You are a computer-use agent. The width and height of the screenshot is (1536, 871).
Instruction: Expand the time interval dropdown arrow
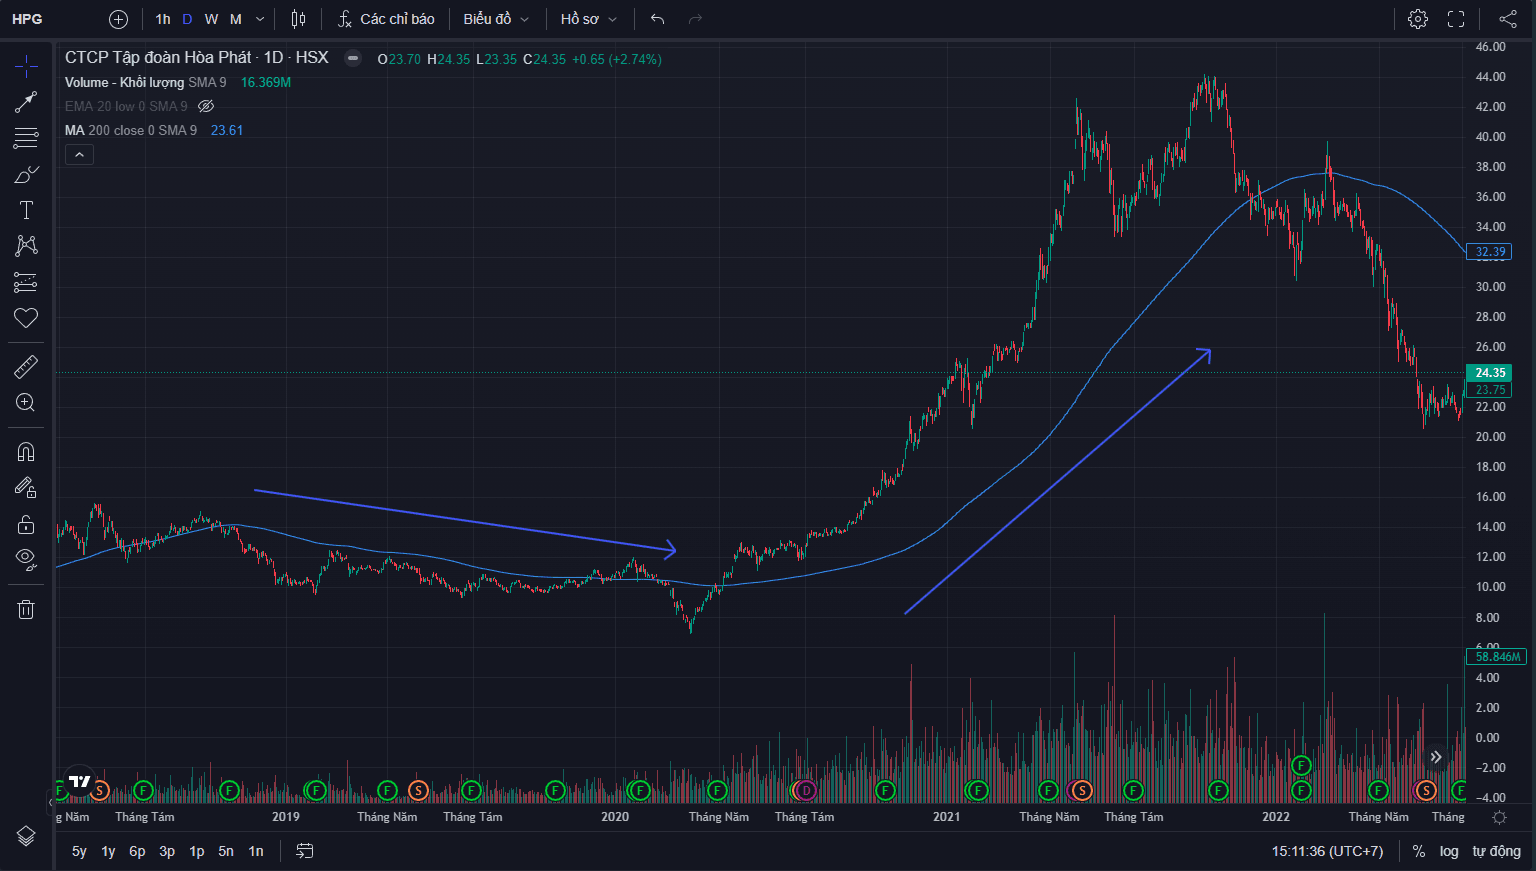tap(260, 19)
